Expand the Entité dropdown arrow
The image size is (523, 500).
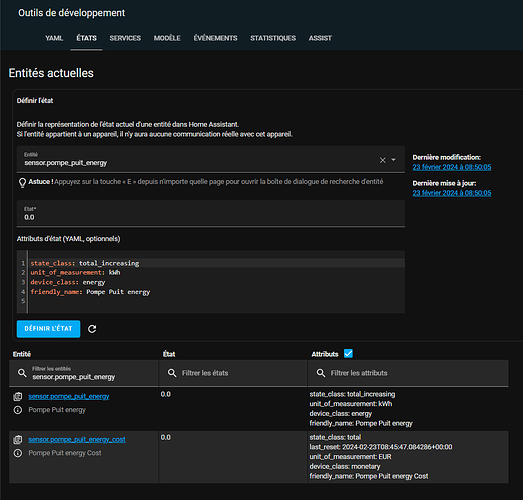click(x=394, y=160)
